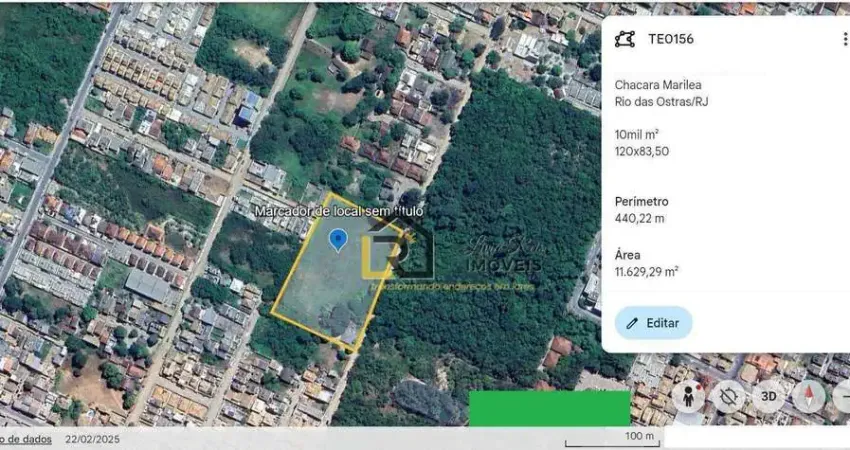The width and height of the screenshot is (850, 450).
Task: Toggle the 3D view button
Action: (768, 396)
